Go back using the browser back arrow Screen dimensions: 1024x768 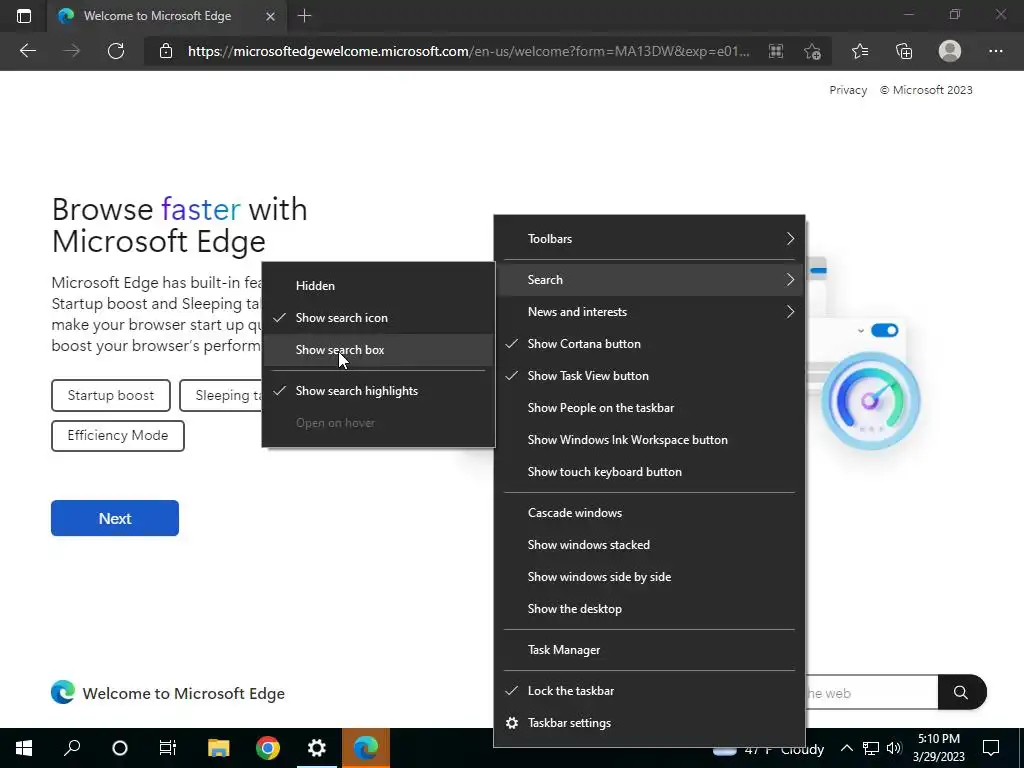28,51
